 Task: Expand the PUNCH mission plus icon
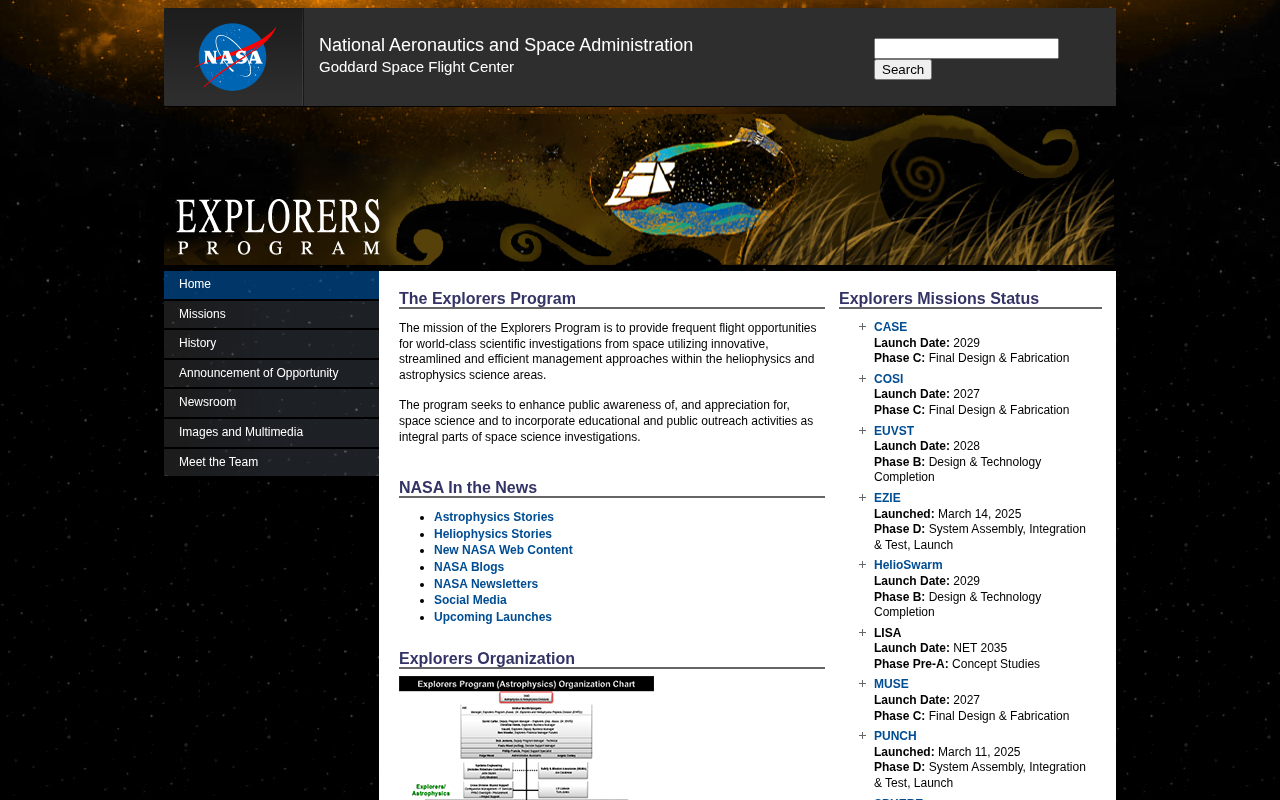(x=862, y=736)
